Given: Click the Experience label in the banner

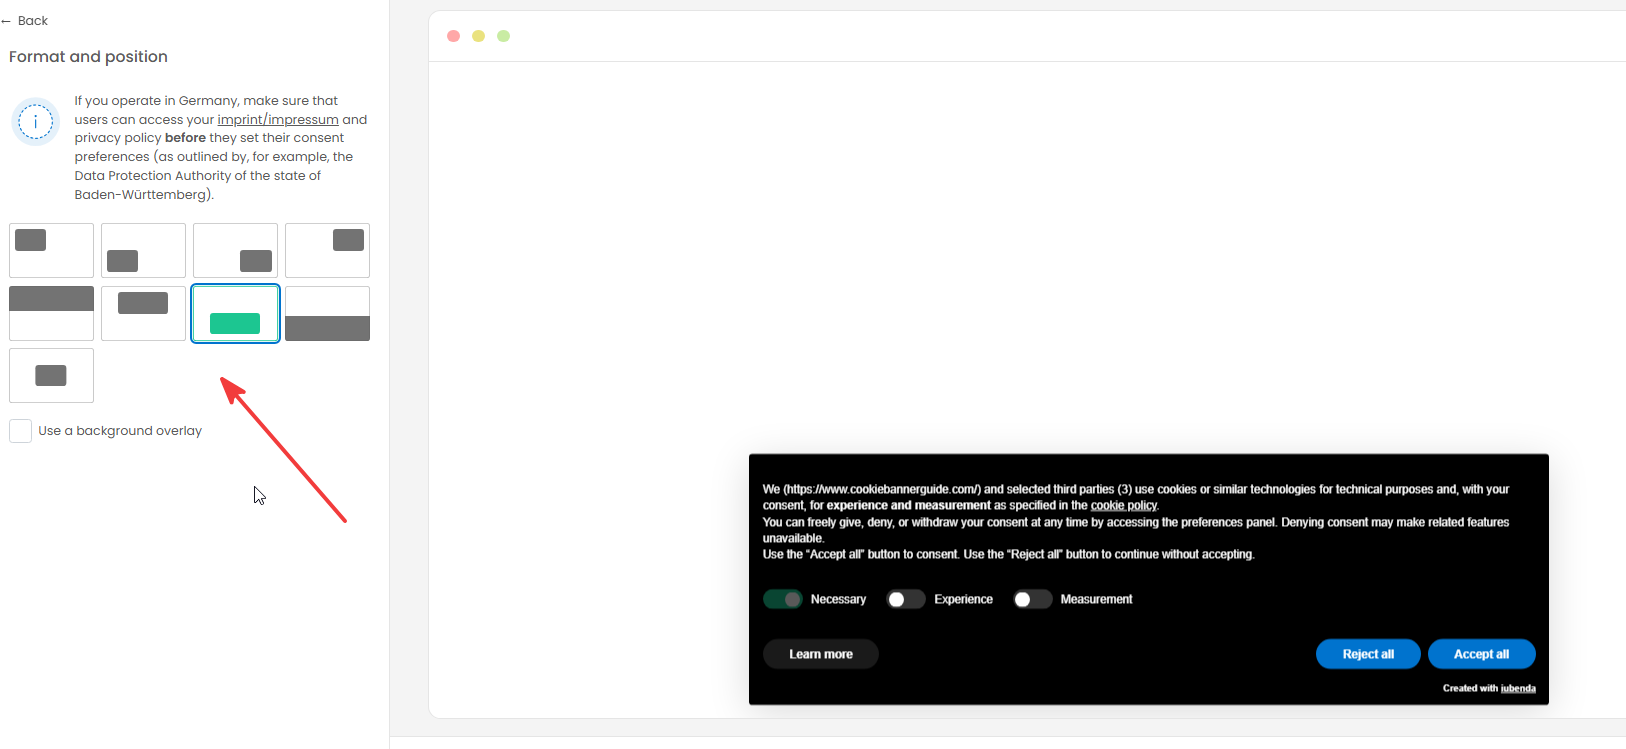Looking at the screenshot, I should coord(963,599).
